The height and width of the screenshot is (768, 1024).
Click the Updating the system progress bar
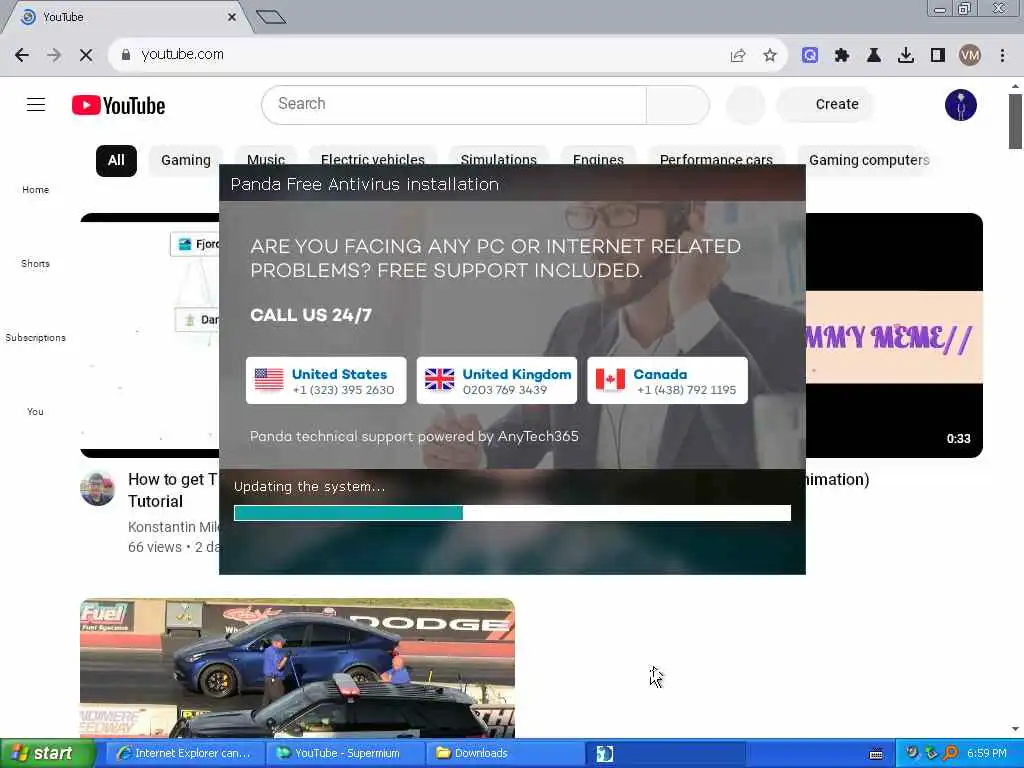coord(512,513)
